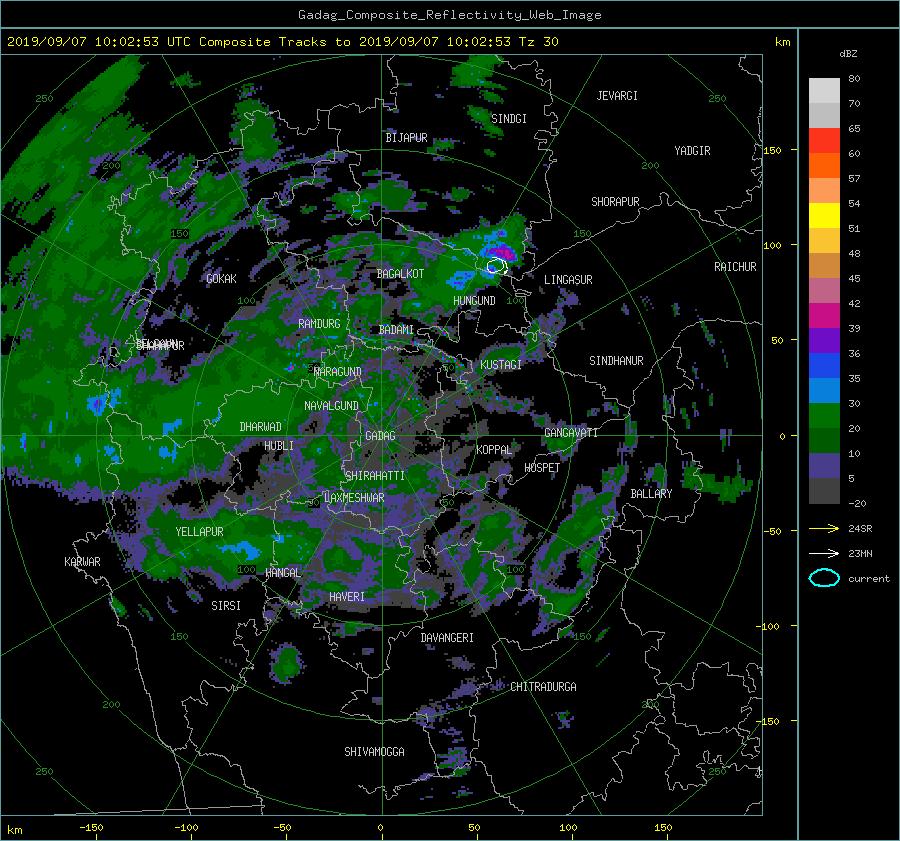Screen dimensions: 900x841
Task: Click the LAXMESHWAR city label
Action: point(354,498)
